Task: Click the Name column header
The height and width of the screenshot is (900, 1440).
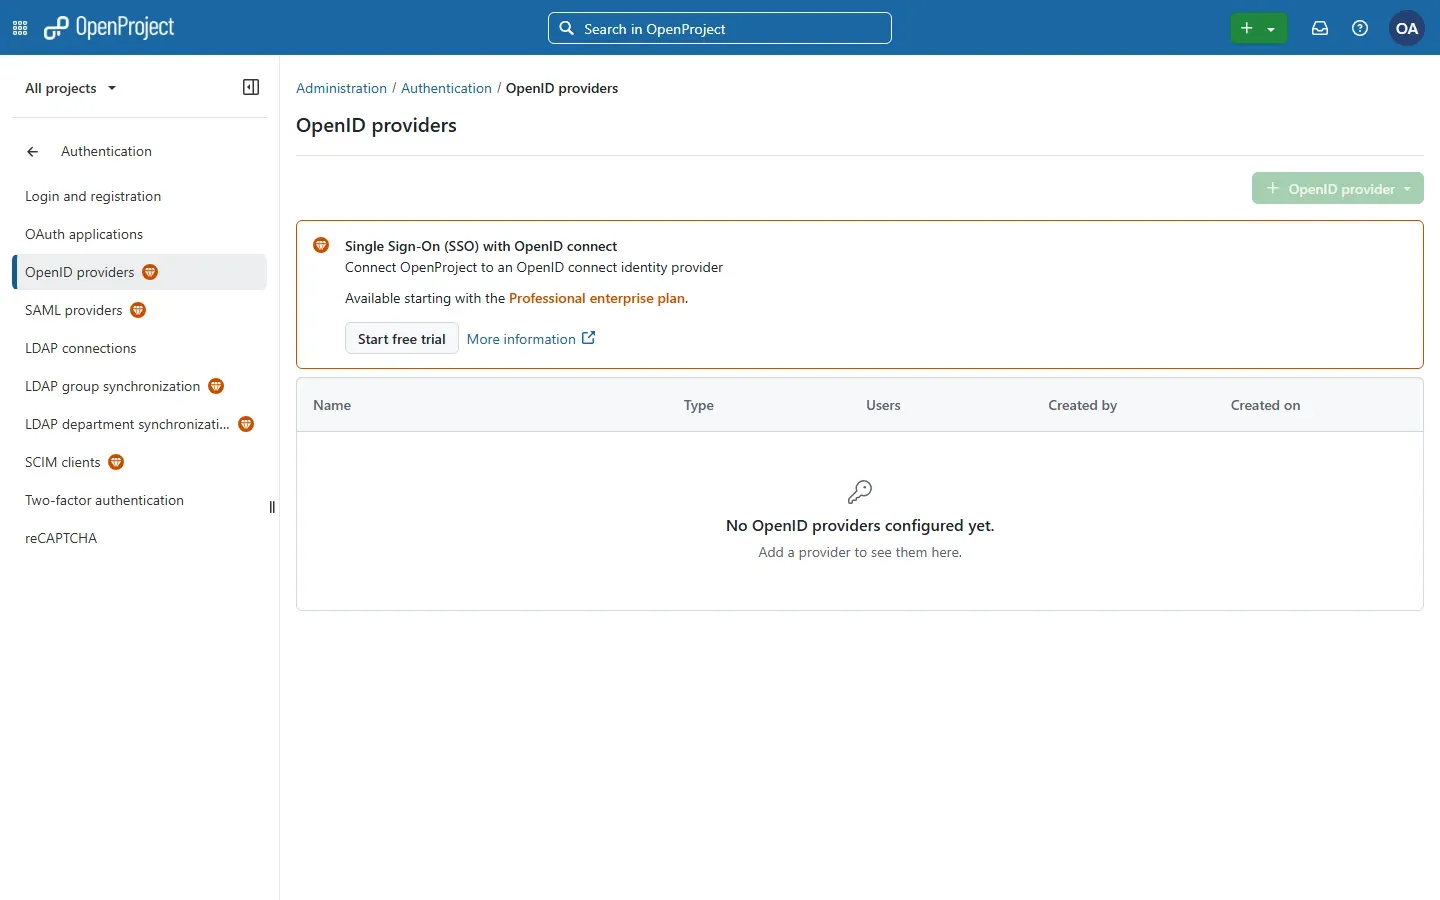Action: (332, 405)
